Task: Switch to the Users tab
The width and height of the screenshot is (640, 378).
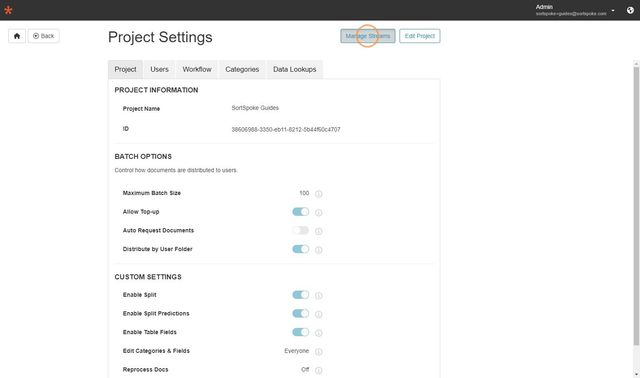Action: point(159,69)
